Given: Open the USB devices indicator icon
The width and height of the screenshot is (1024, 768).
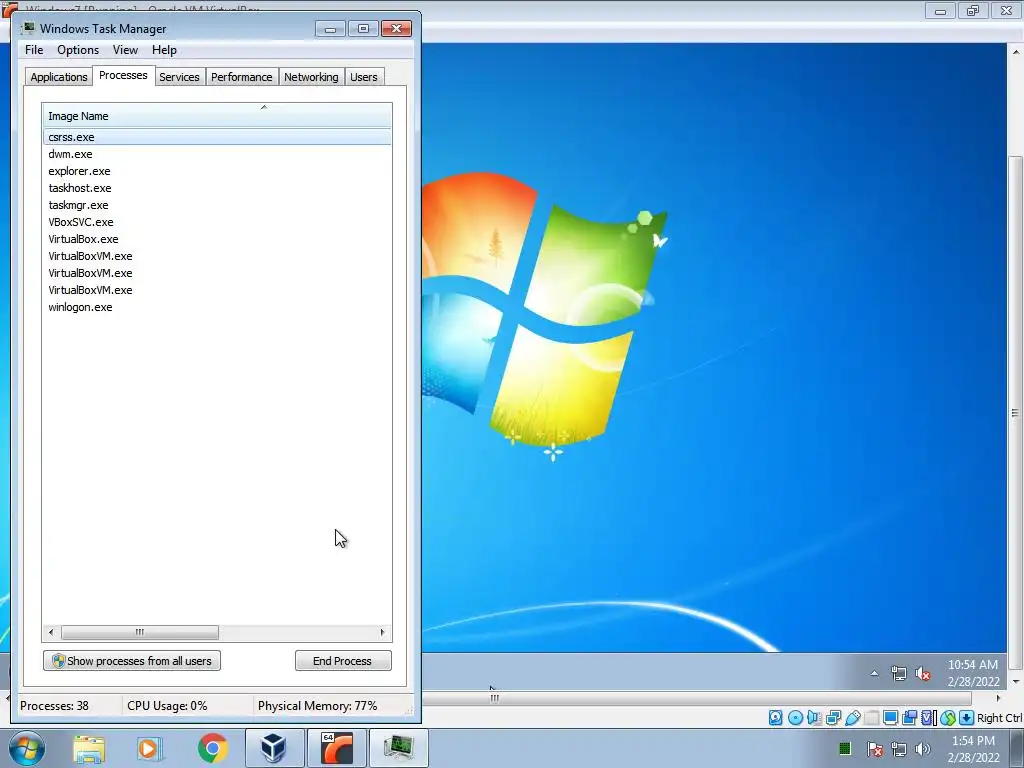Looking at the screenshot, I should (852, 718).
